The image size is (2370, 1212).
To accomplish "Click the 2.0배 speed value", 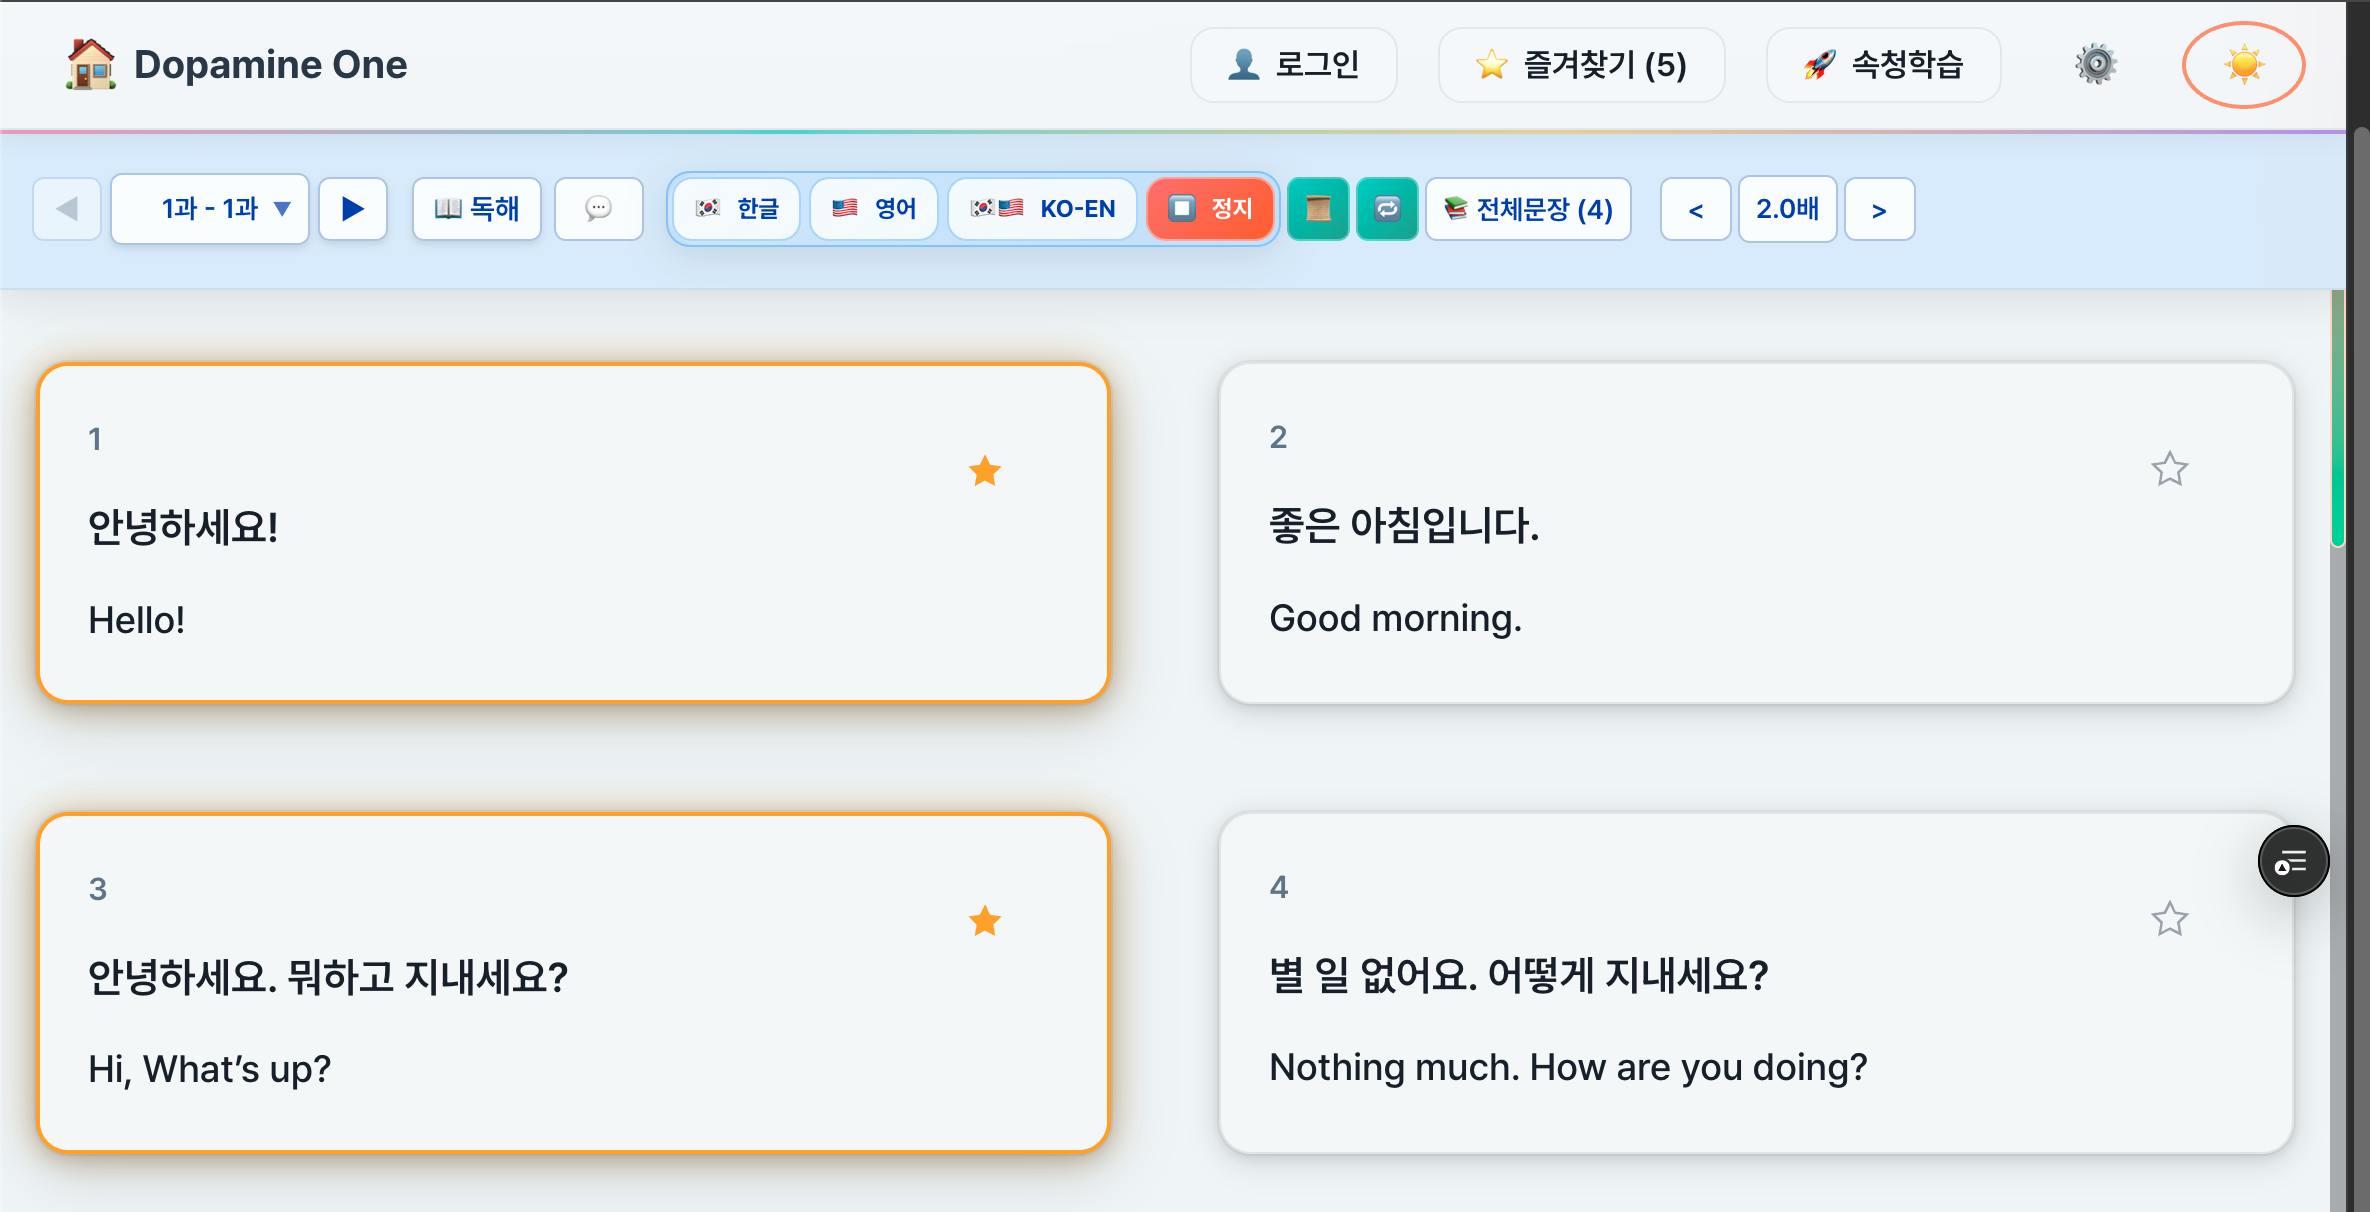I will pos(1788,209).
